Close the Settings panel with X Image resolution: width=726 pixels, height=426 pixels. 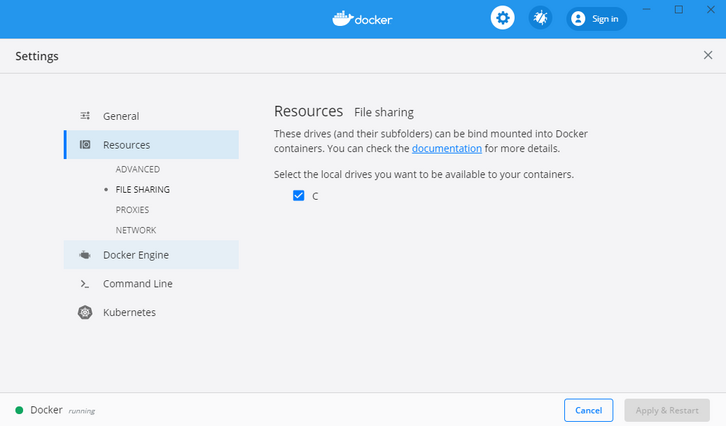tap(708, 56)
